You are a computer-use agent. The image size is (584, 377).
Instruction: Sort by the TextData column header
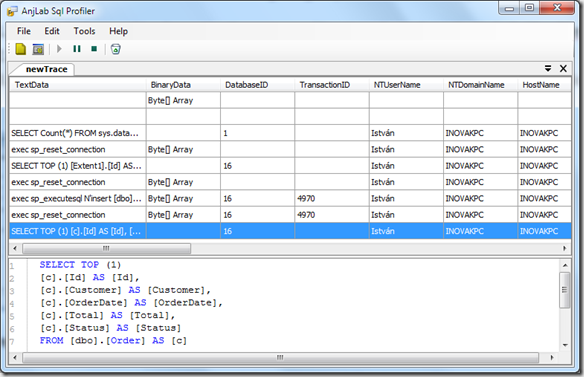pos(78,85)
